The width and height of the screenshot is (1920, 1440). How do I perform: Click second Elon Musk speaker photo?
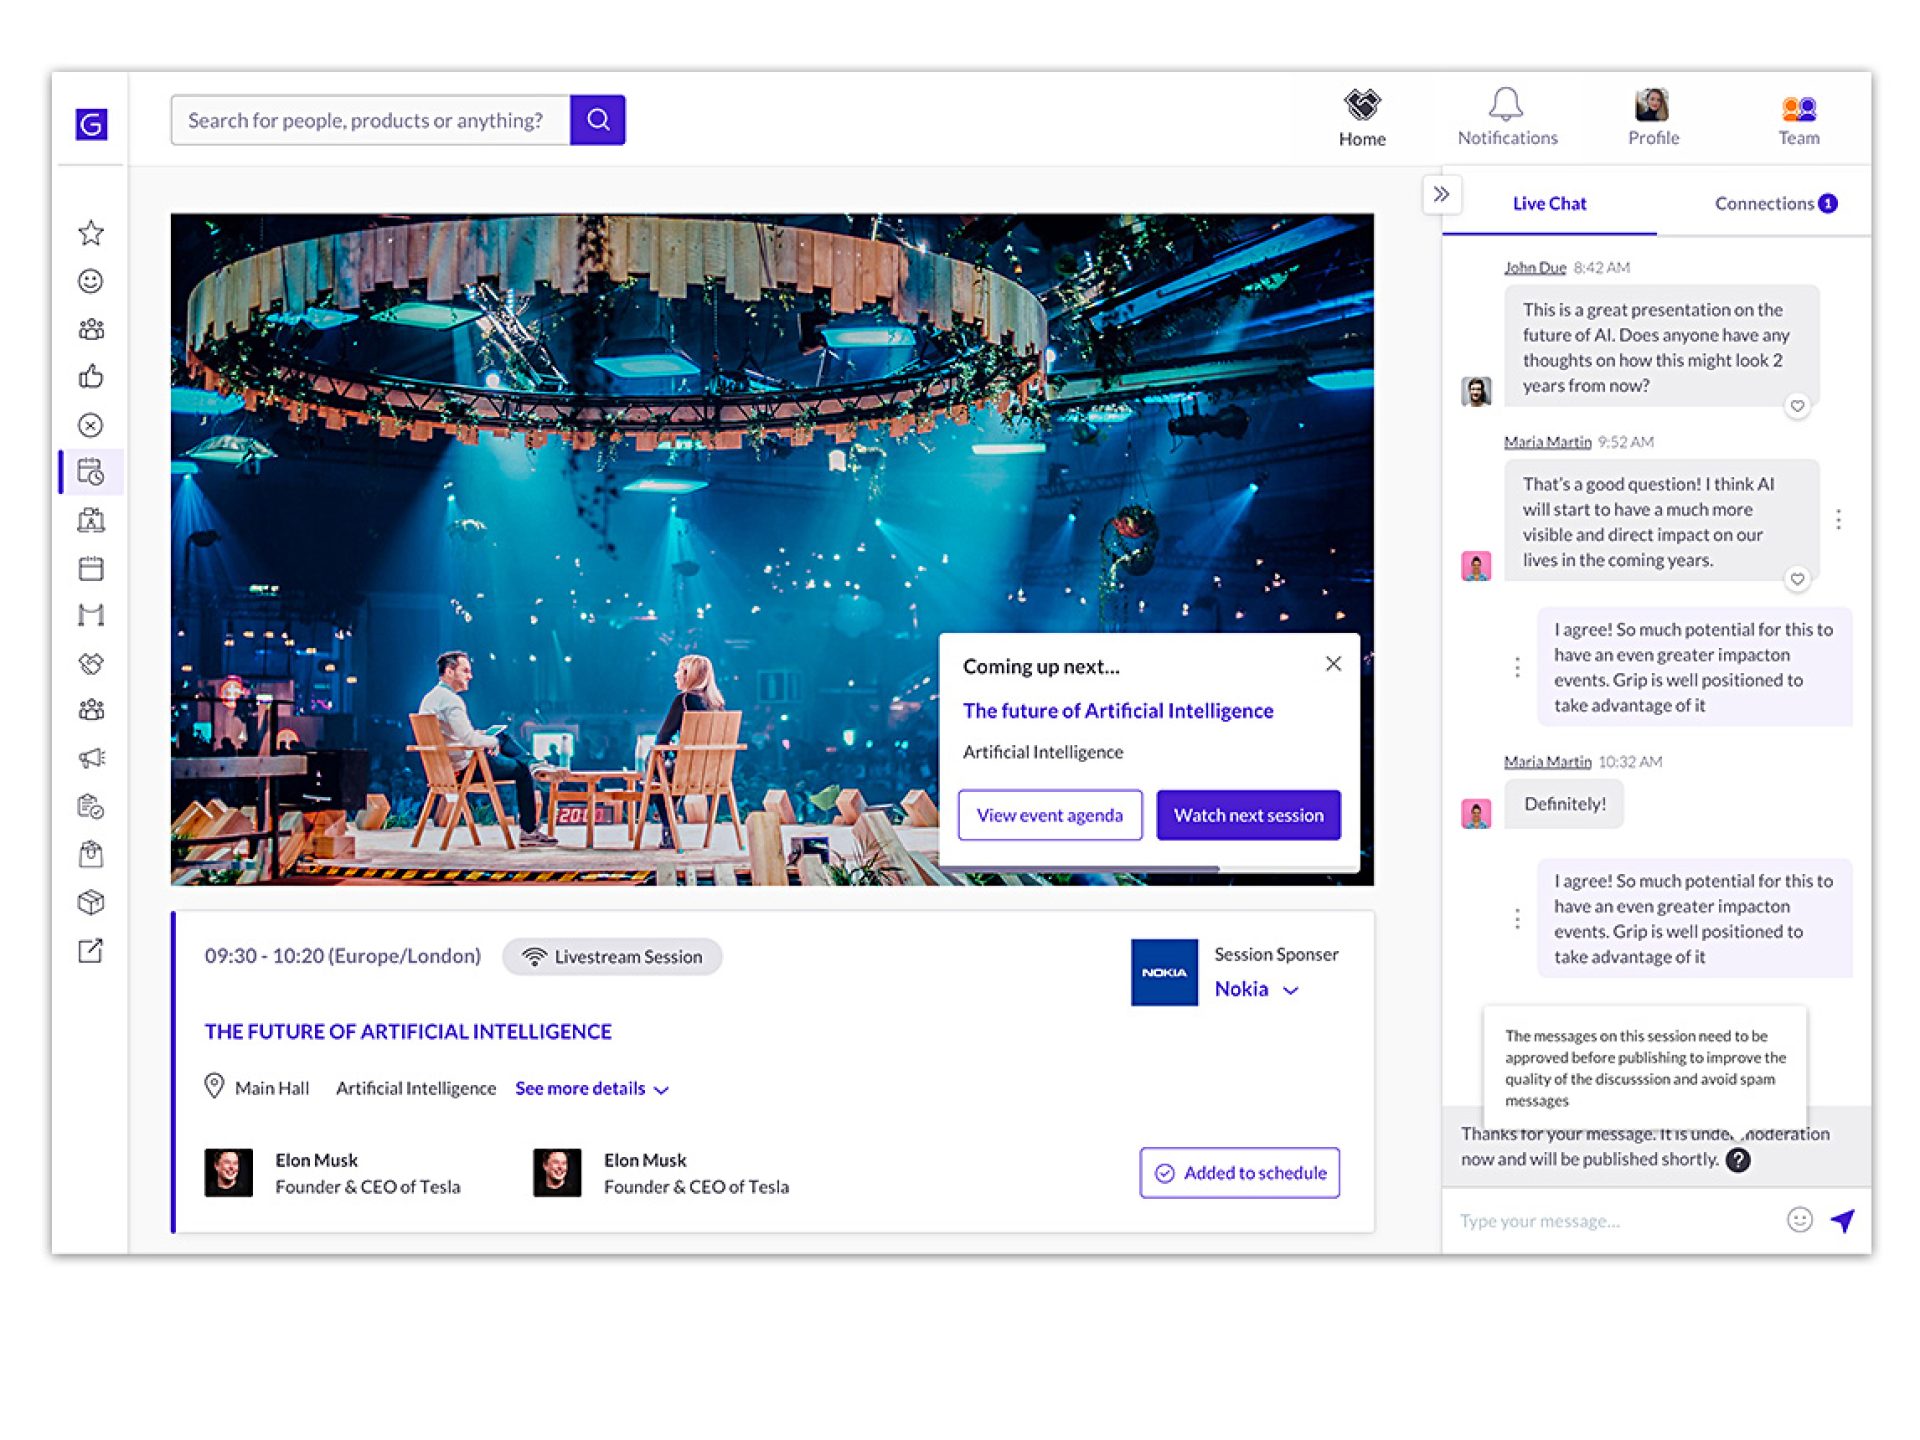(557, 1173)
